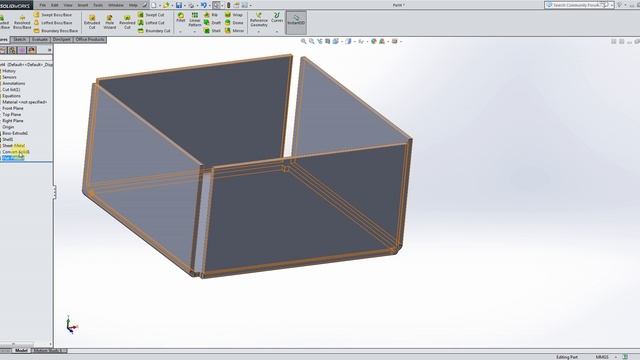Select the Draft tool
The image size is (640, 360).
(x=212, y=23)
